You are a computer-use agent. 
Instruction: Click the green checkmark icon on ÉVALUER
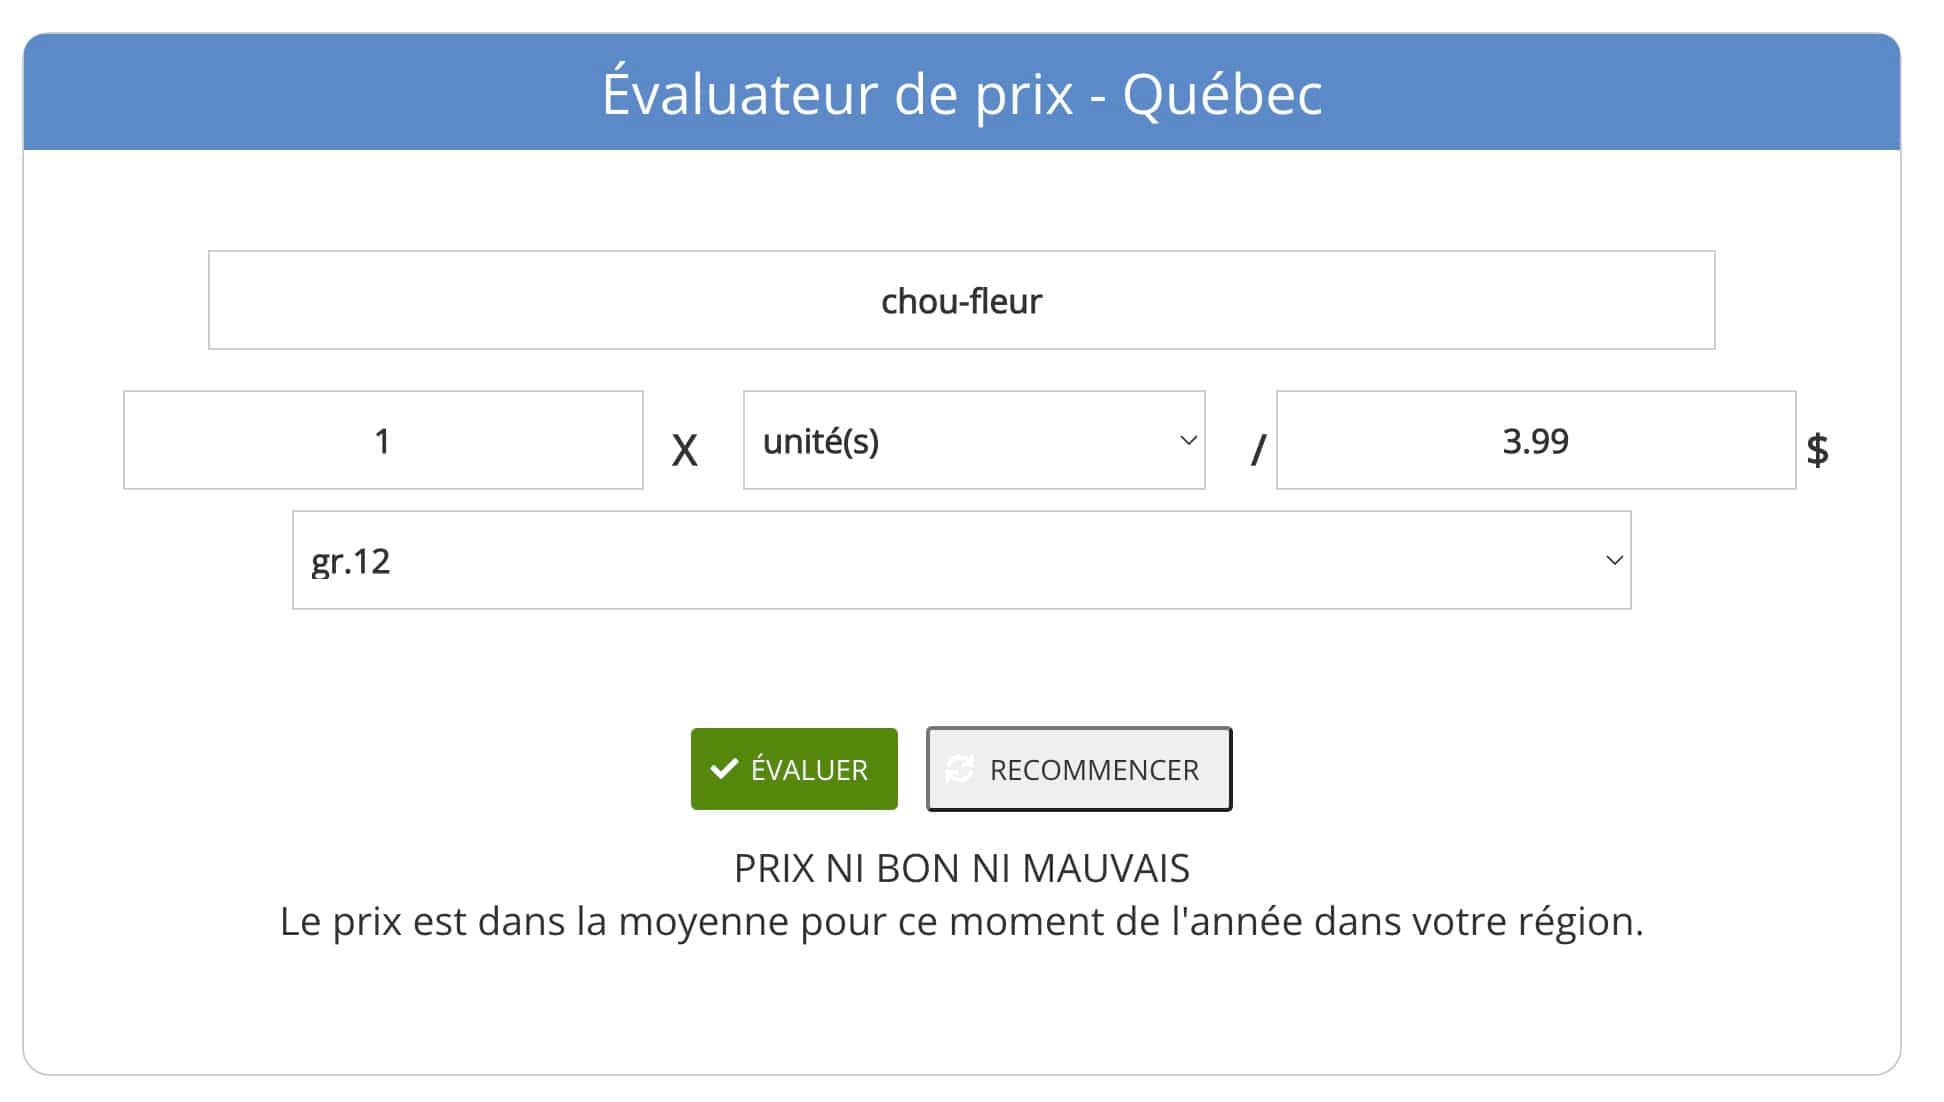tap(723, 769)
